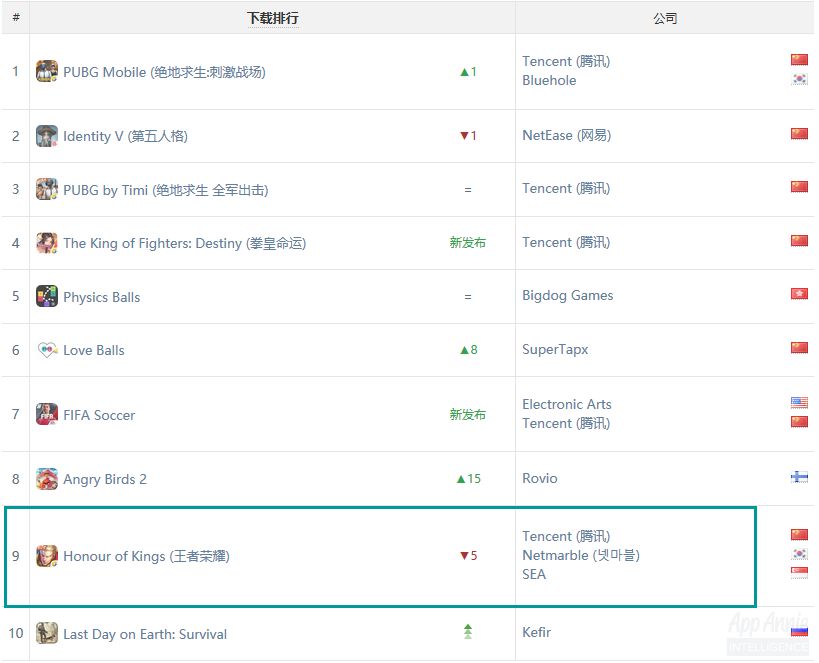Click 新发布 label in FIFA Soccer row

467,415
